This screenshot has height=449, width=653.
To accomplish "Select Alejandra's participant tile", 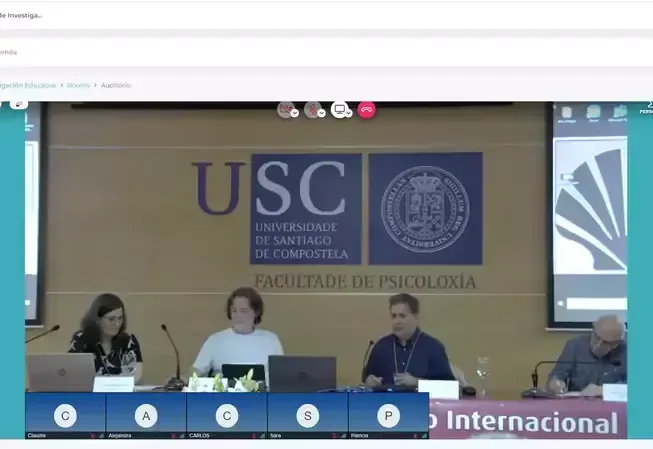I will tap(146, 416).
